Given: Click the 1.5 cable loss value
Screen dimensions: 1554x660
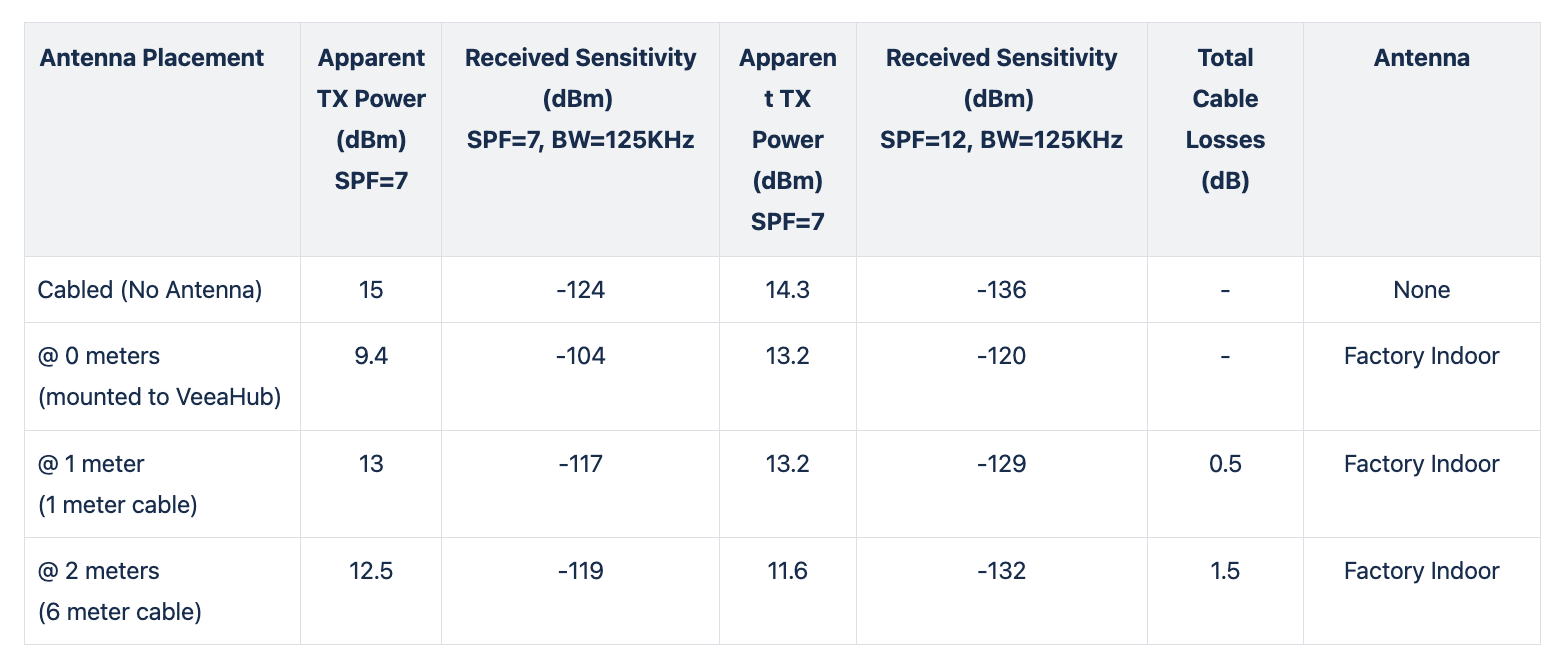Looking at the screenshot, I should pyautogui.click(x=1225, y=571).
